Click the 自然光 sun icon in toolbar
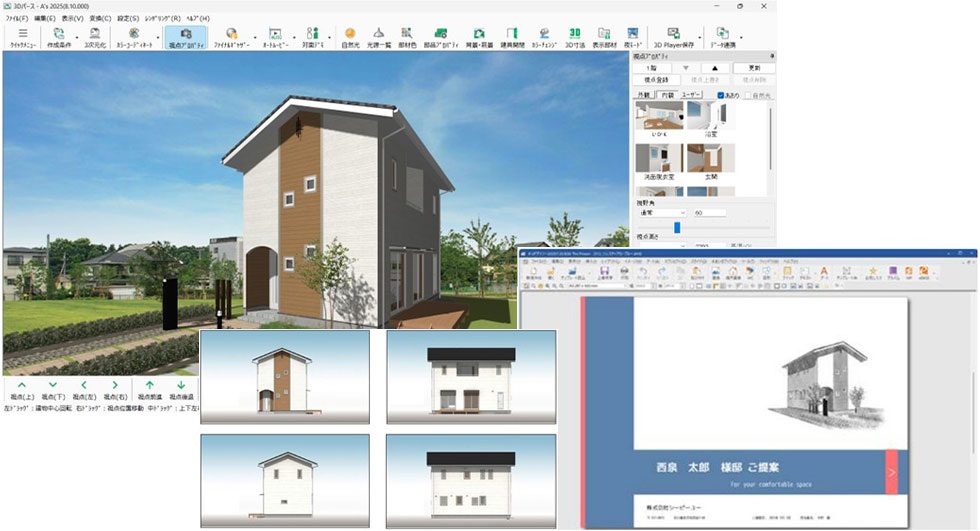Image resolution: width=980 pixels, height=531 pixels. tap(350, 38)
